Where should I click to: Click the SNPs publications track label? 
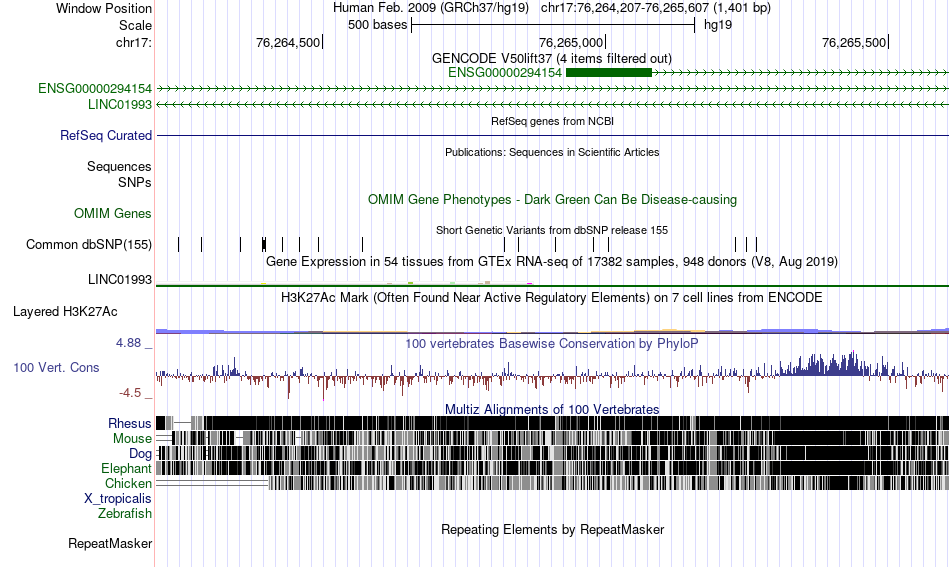(x=135, y=182)
